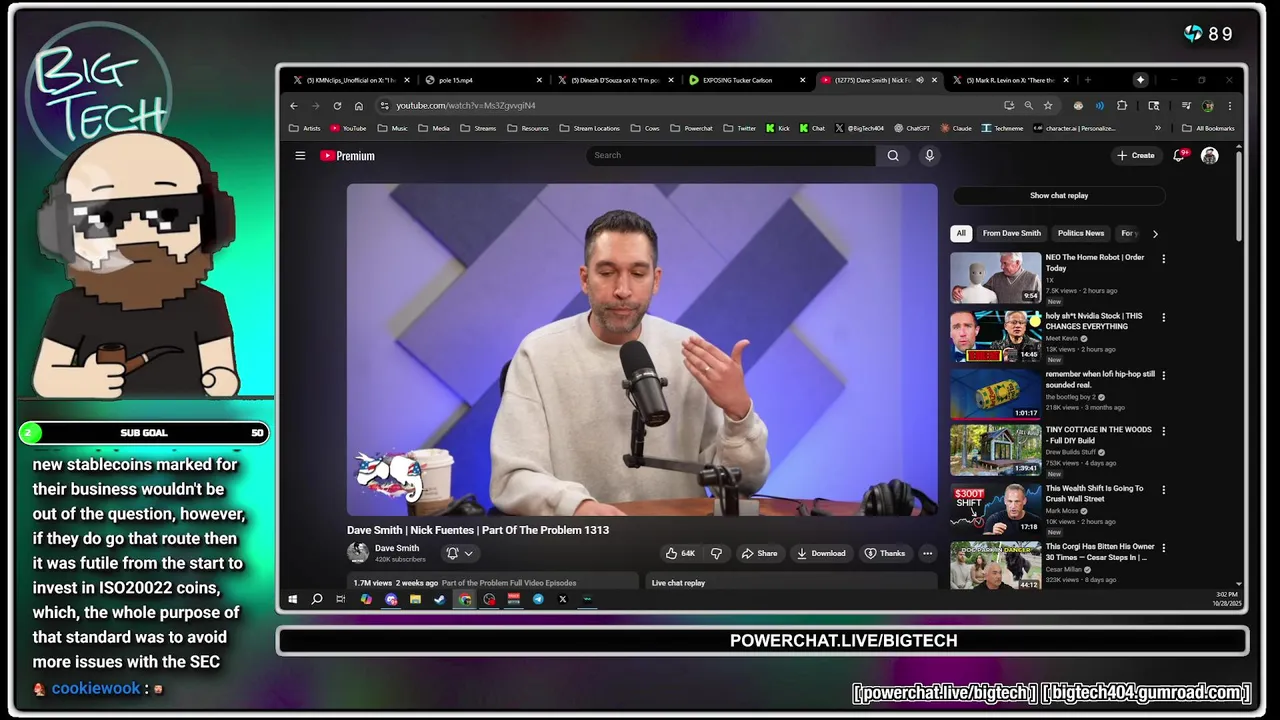Select the From Dave Smith filter chip

[x=1011, y=233]
